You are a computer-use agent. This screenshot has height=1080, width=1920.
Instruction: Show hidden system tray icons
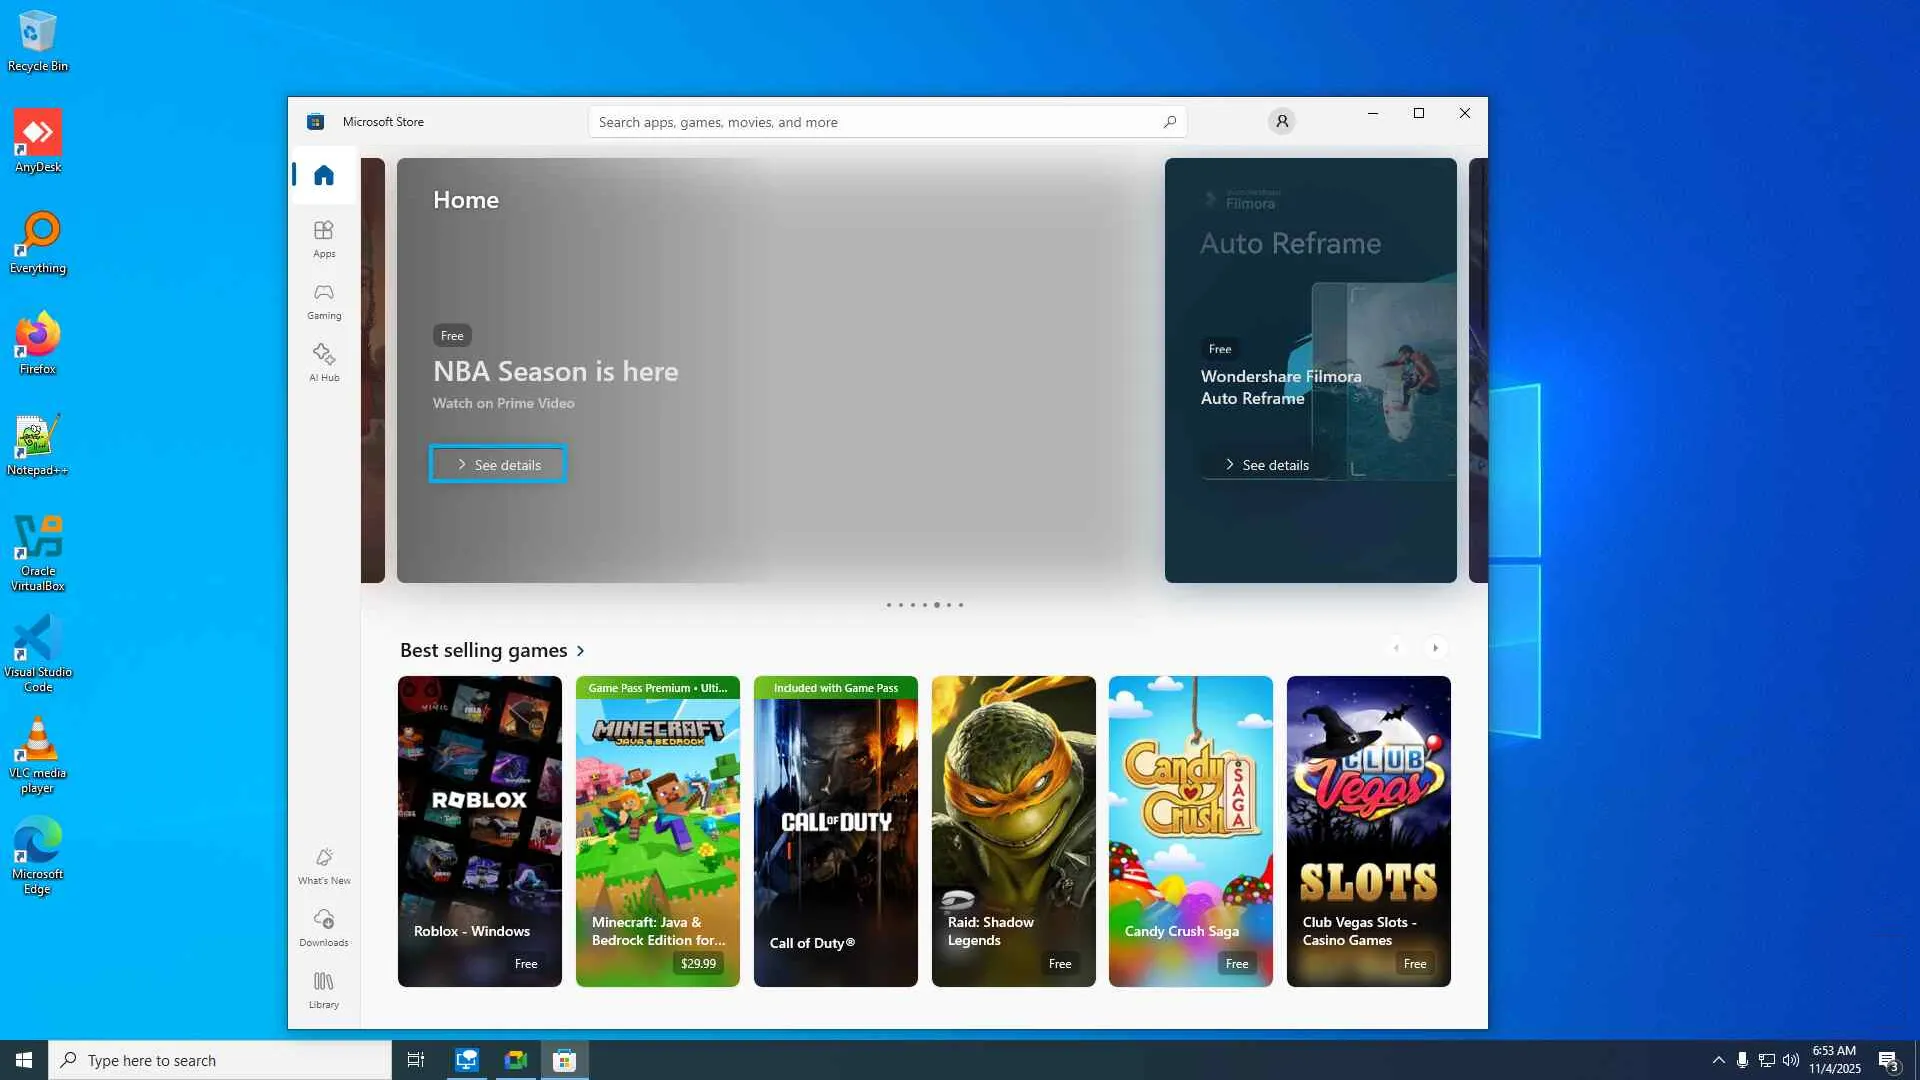[x=1718, y=1060]
